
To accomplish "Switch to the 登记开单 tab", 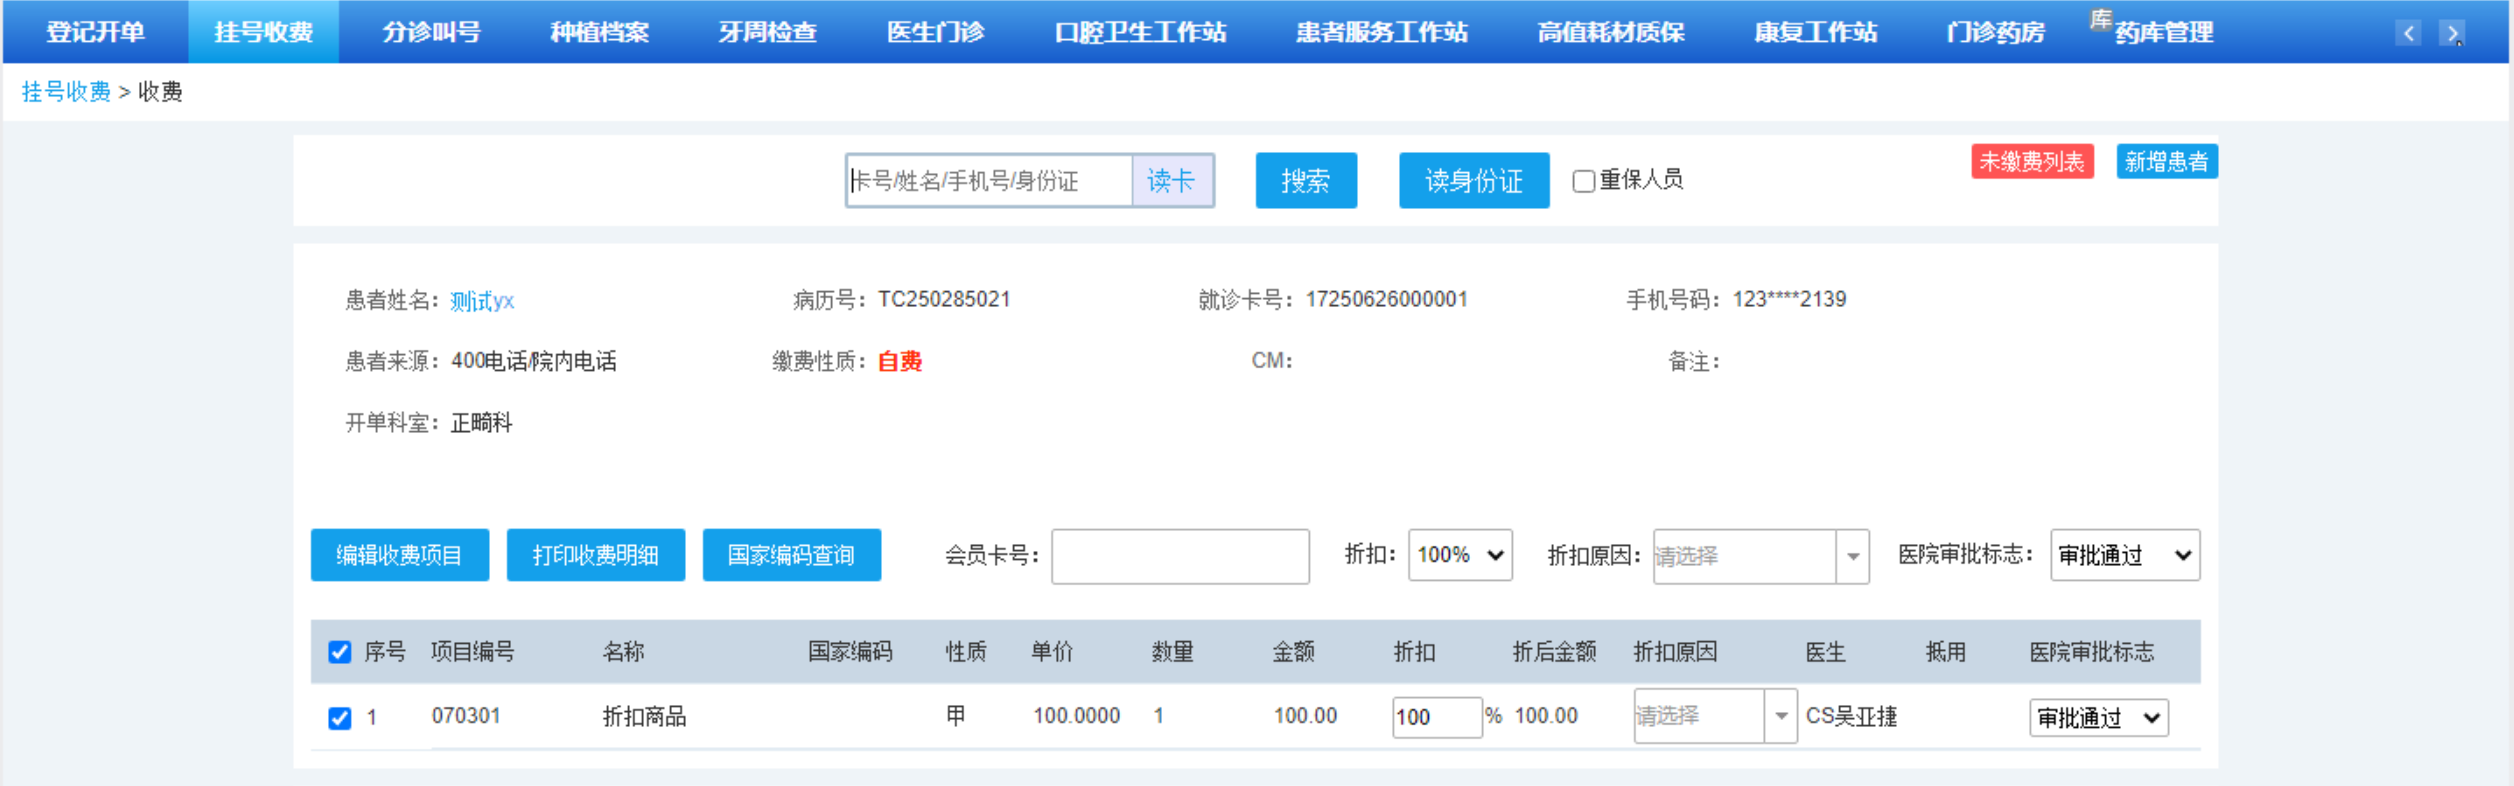I will click(95, 32).
